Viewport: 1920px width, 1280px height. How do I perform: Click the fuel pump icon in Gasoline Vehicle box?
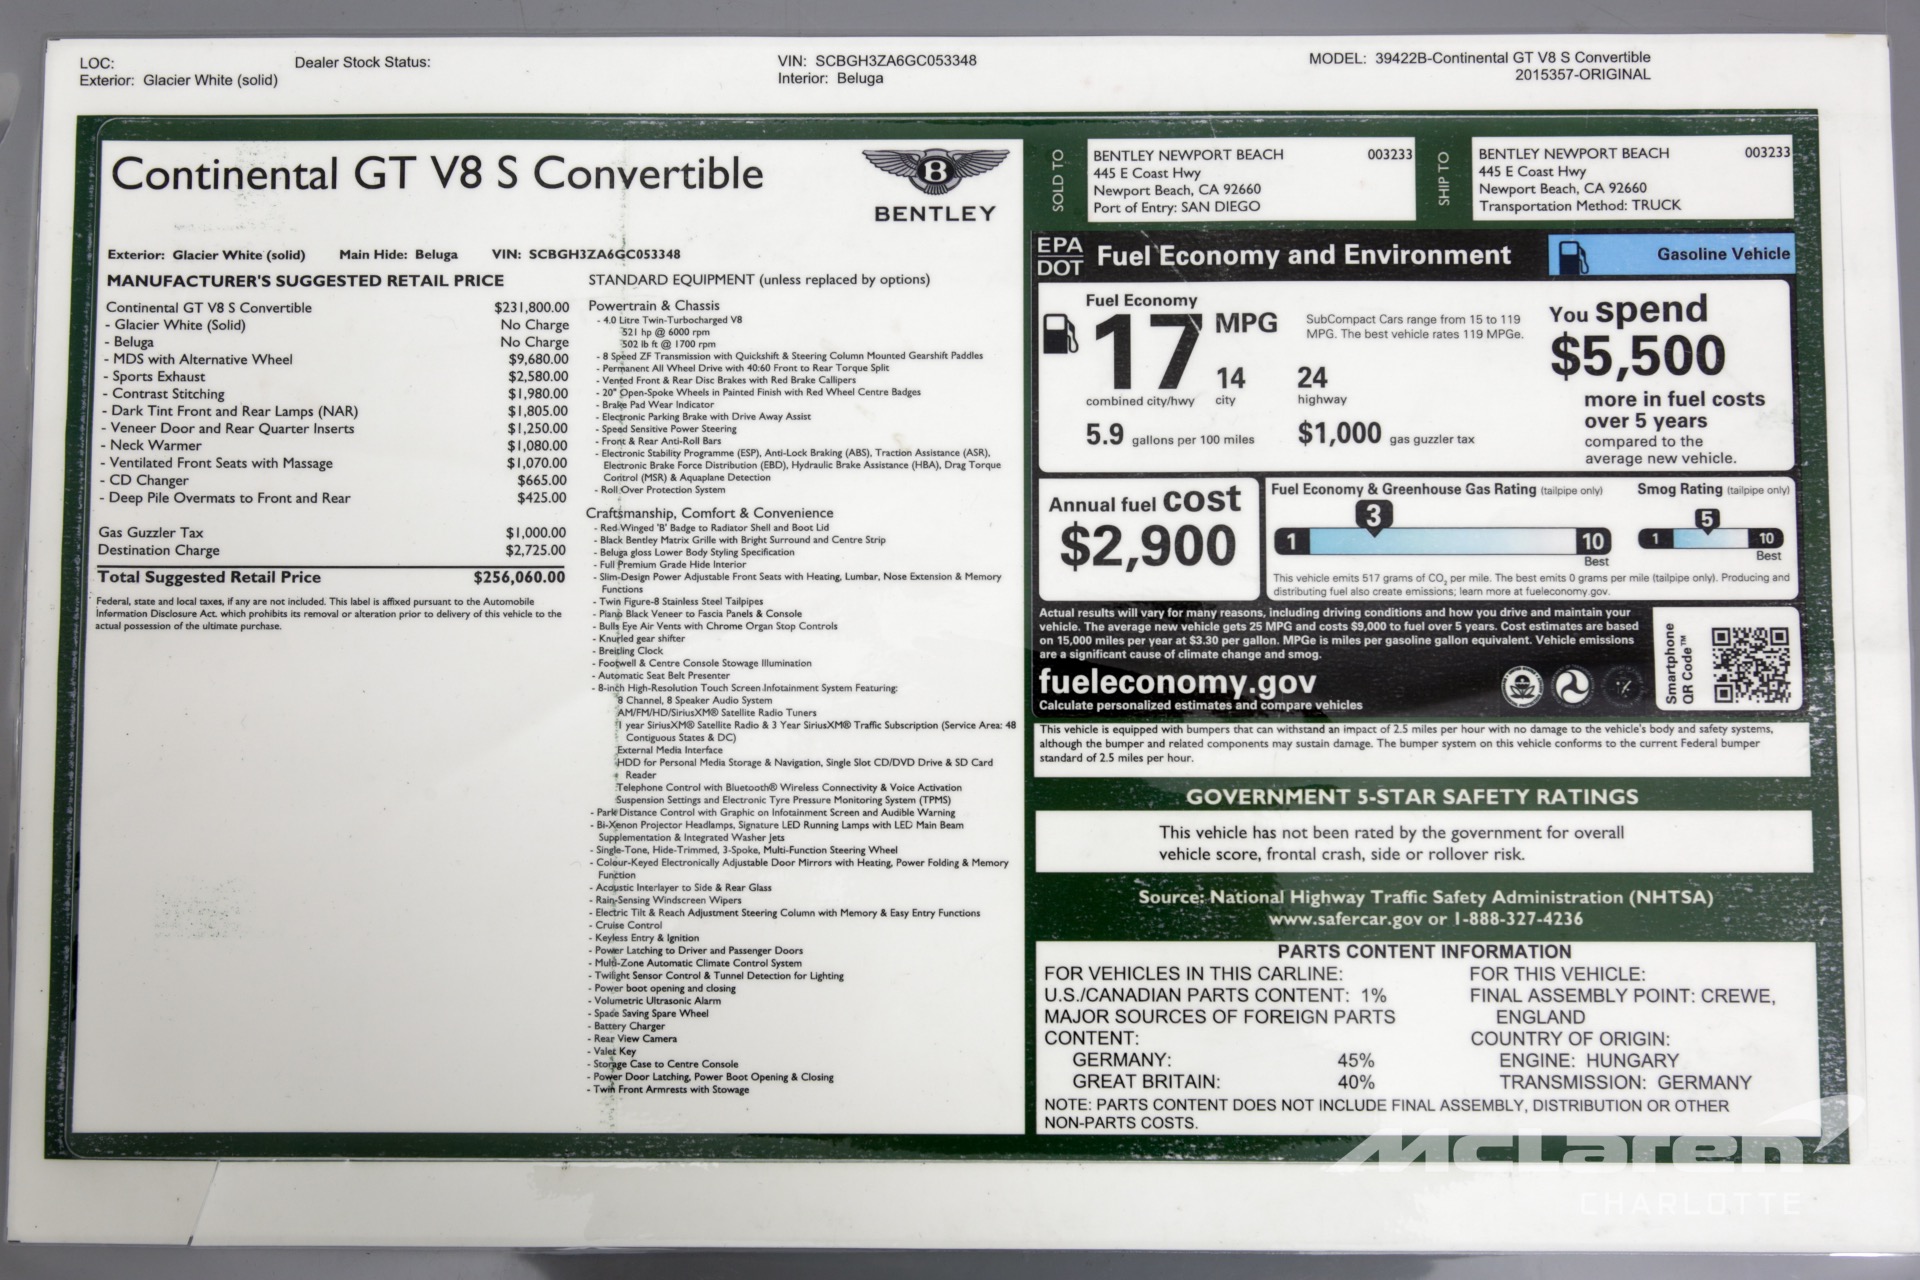coord(1572,256)
